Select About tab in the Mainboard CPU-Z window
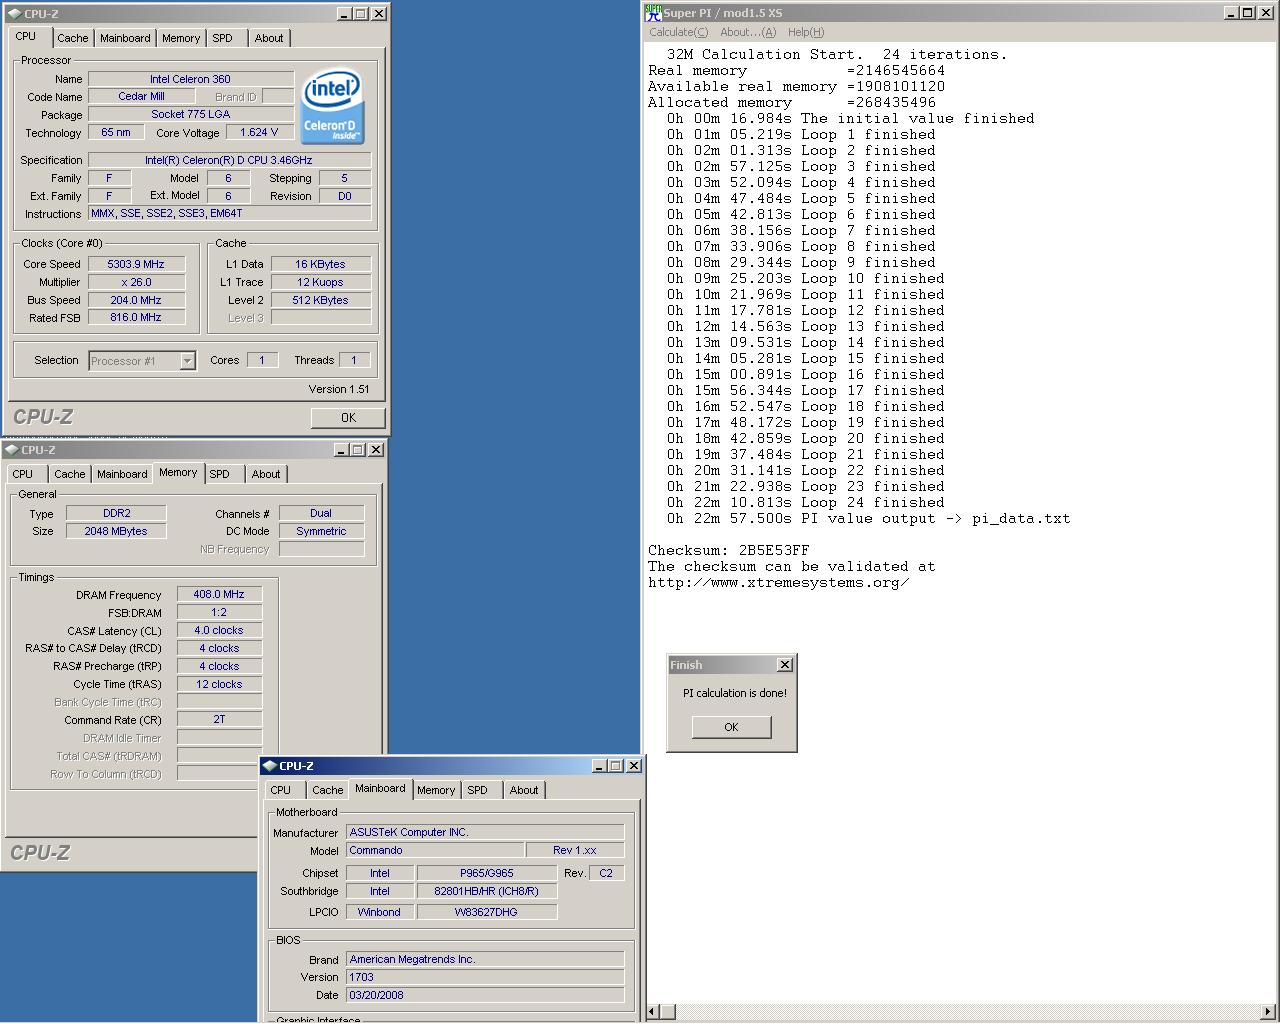The width and height of the screenshot is (1280, 1024). (x=523, y=790)
